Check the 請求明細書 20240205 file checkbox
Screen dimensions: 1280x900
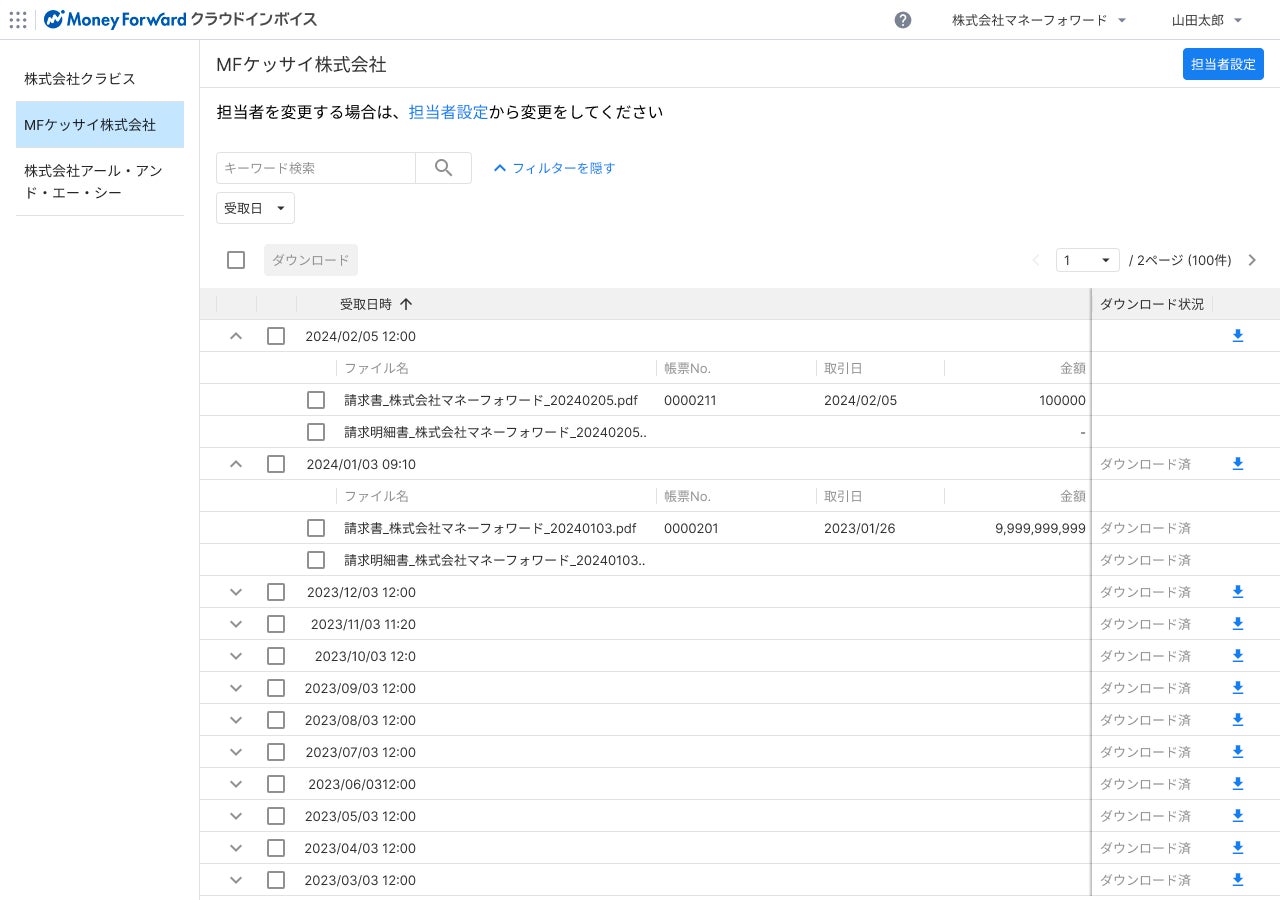click(x=316, y=432)
